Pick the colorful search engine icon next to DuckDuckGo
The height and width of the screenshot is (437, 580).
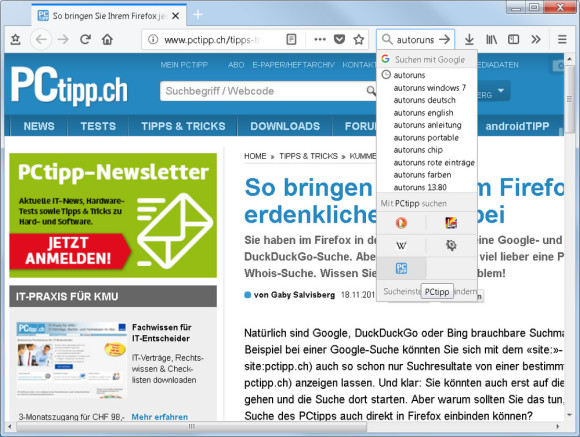[451, 223]
